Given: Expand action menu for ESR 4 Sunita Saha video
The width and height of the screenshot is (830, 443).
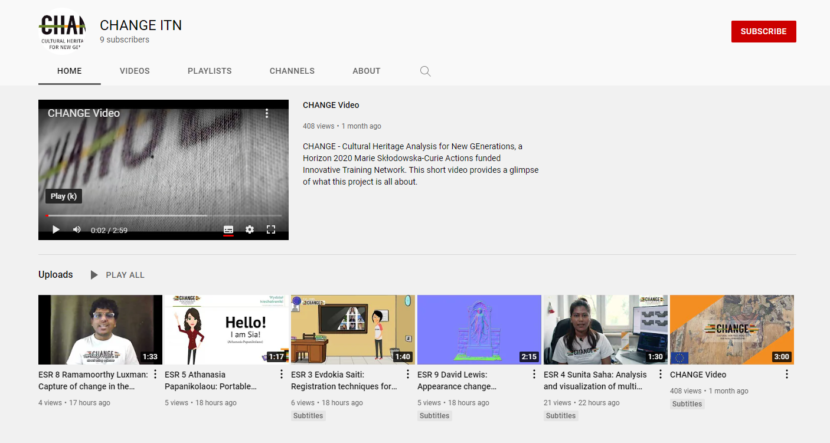Looking at the screenshot, I should pyautogui.click(x=661, y=375).
